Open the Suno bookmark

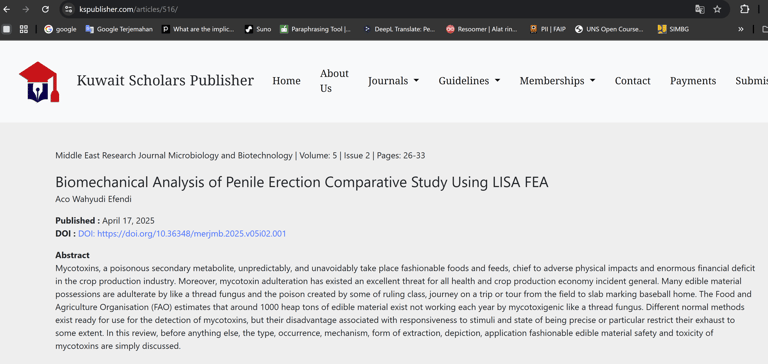(258, 29)
